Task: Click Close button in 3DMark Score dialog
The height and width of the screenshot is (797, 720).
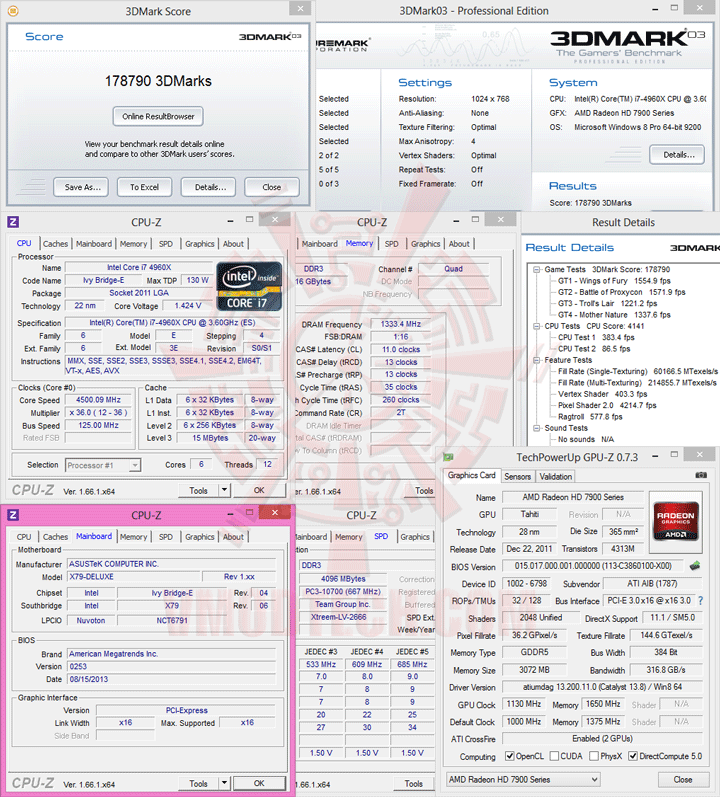Action: coord(271,187)
